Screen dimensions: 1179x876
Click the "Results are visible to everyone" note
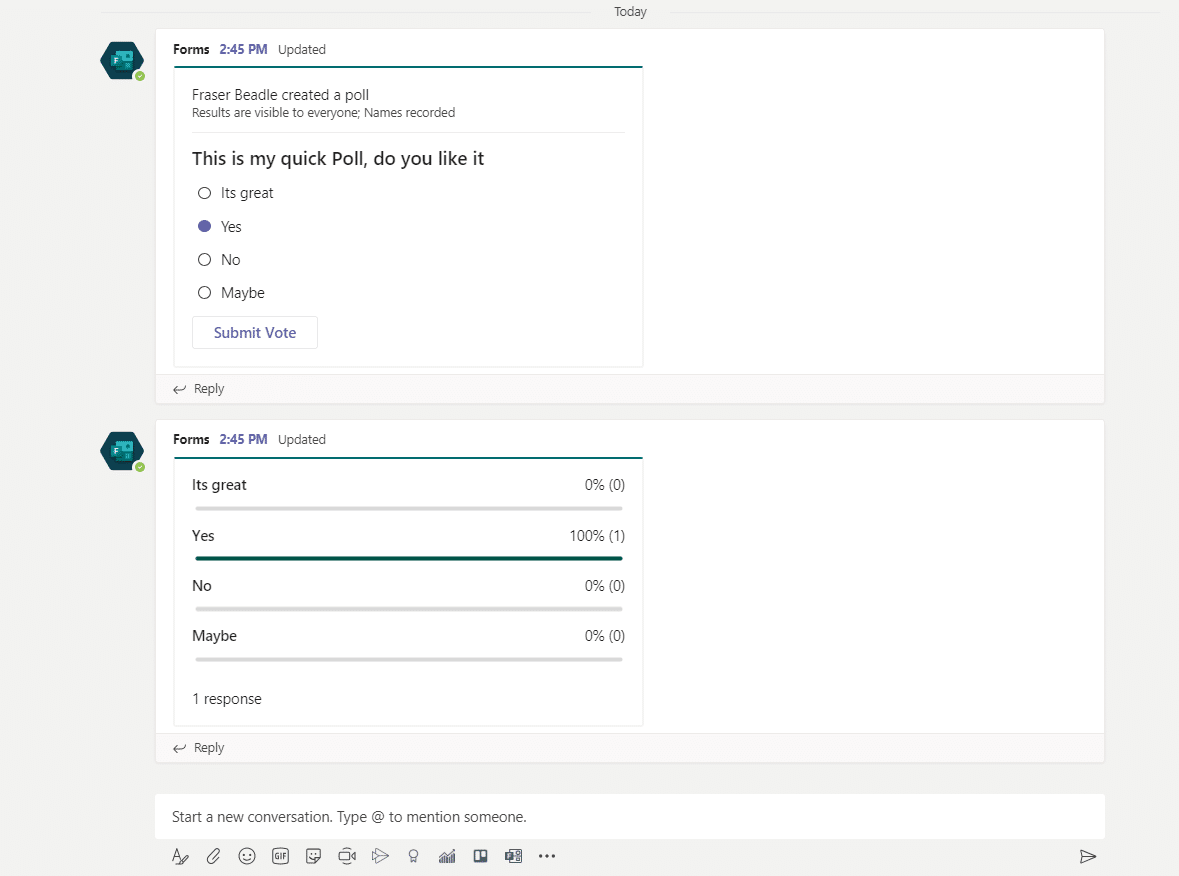pos(323,113)
